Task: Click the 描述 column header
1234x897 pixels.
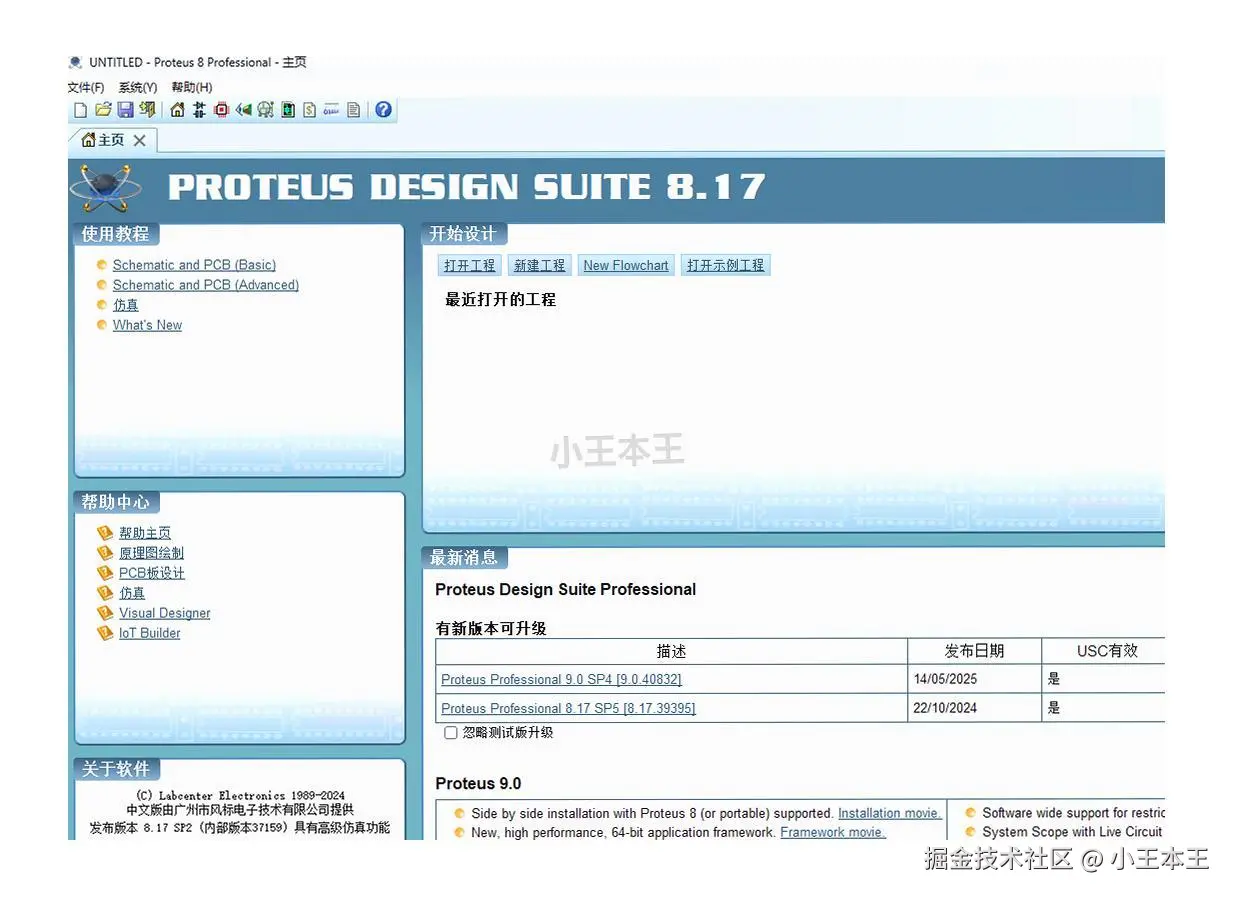Action: [672, 651]
